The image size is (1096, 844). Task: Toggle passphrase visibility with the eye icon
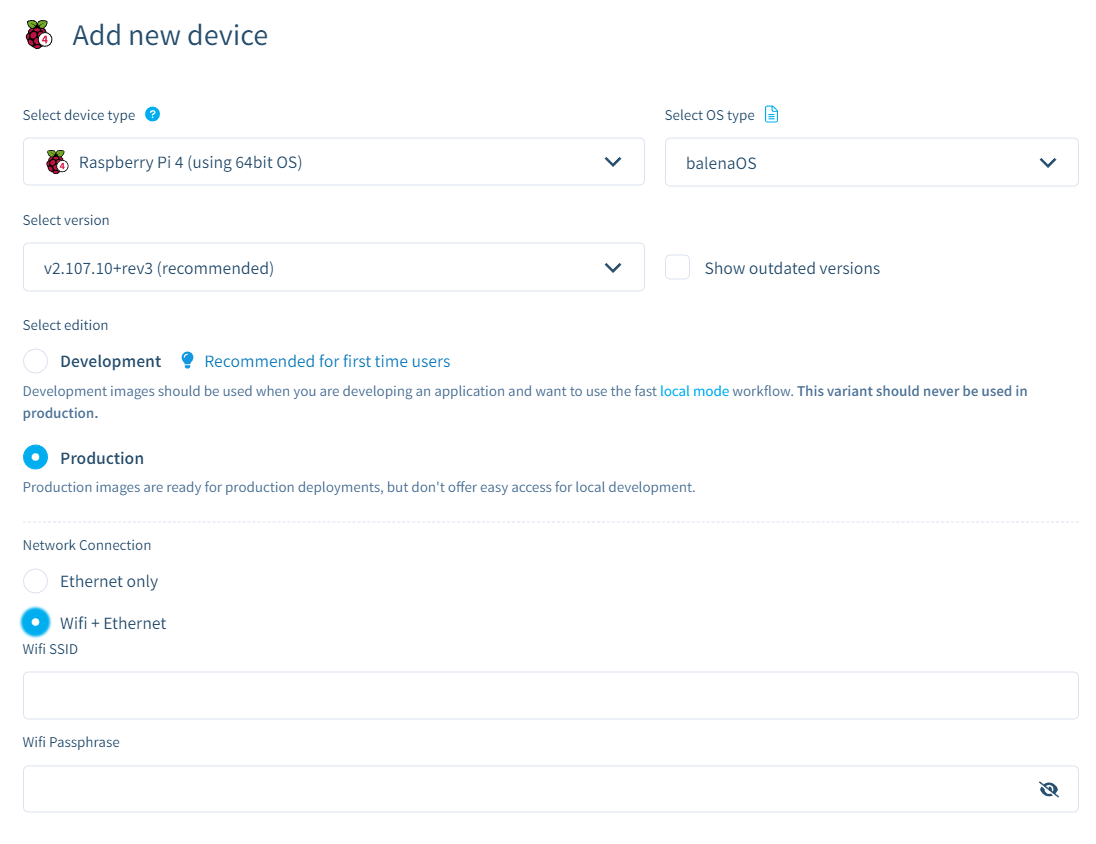[x=1048, y=789]
